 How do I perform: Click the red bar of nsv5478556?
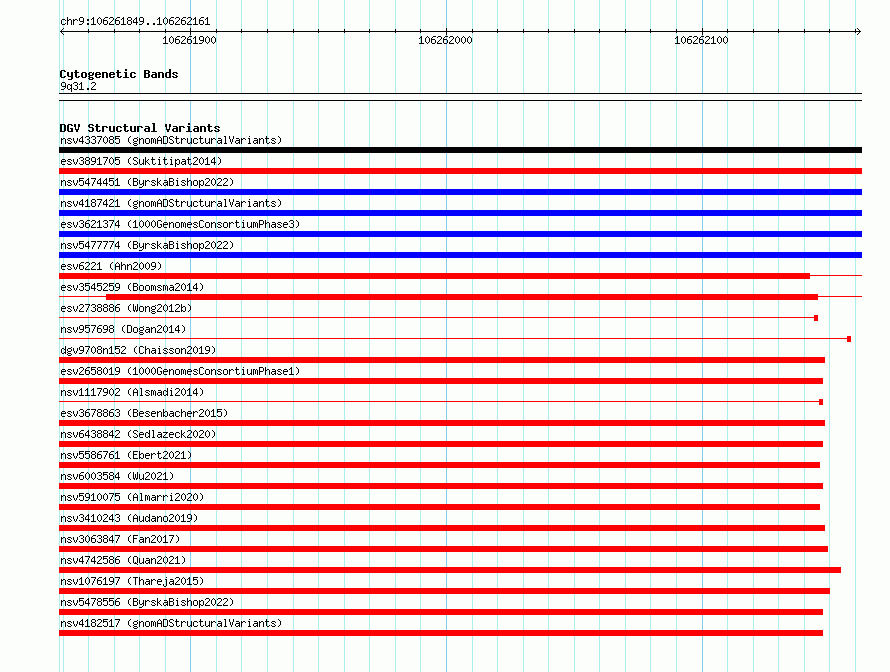pyautogui.click(x=441, y=612)
